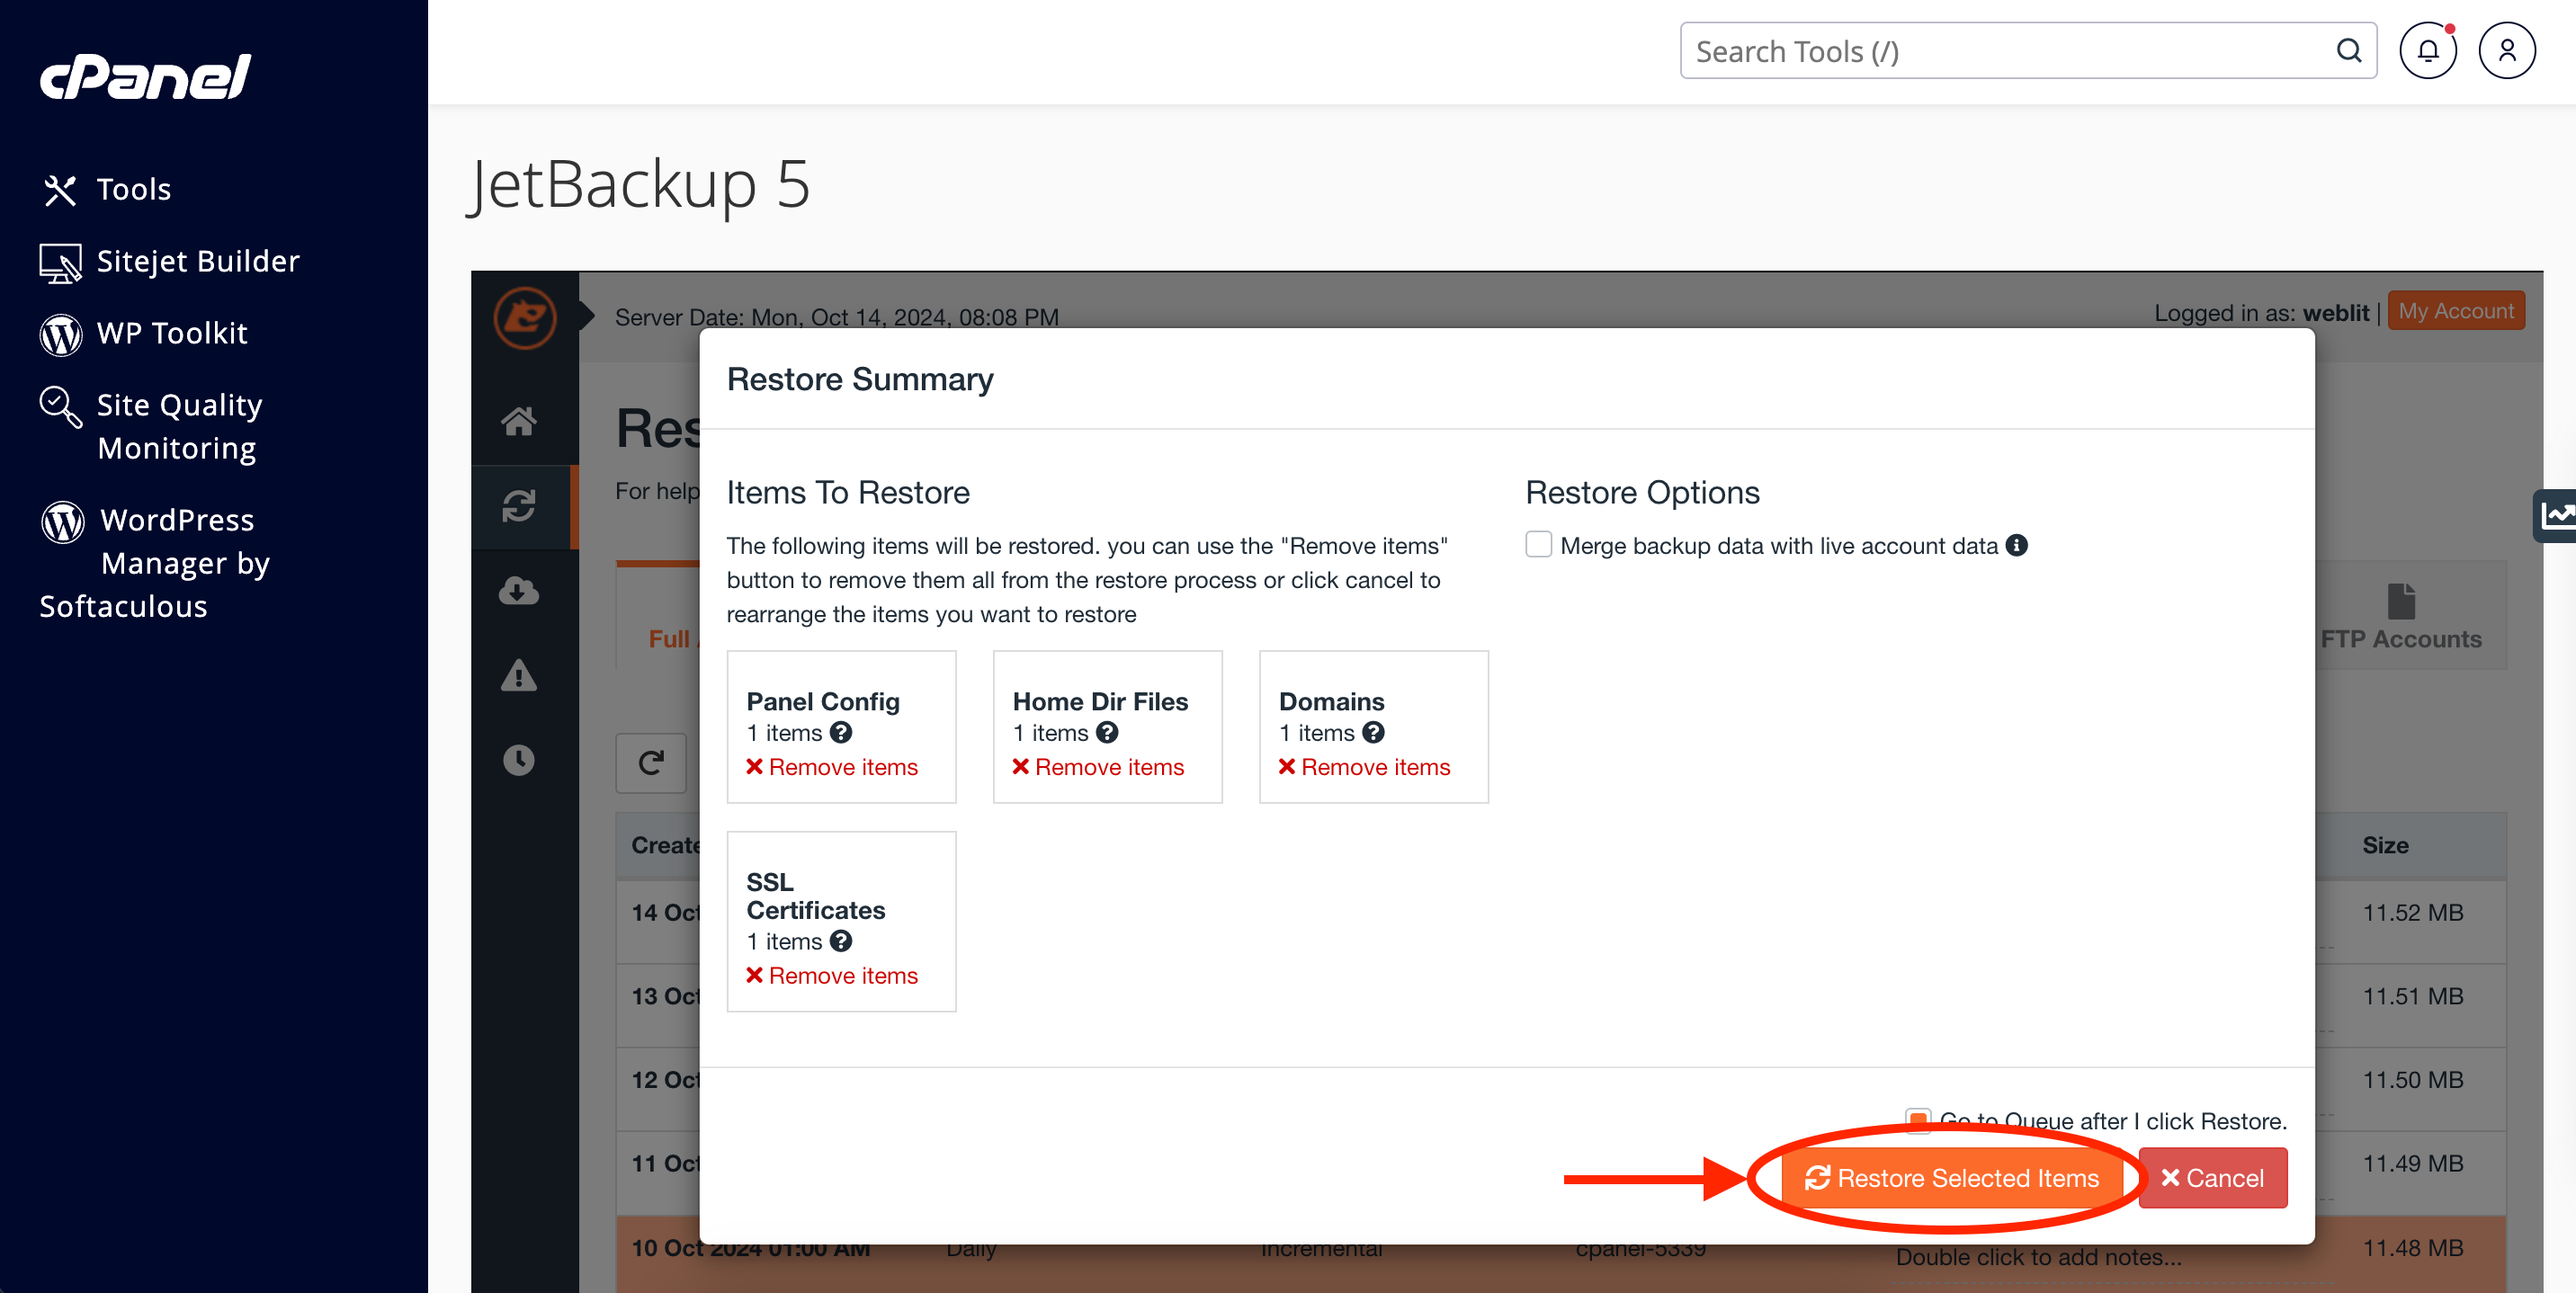Image resolution: width=2576 pixels, height=1293 pixels.
Task: Remove SSL Certificates items
Action: pyautogui.click(x=832, y=975)
